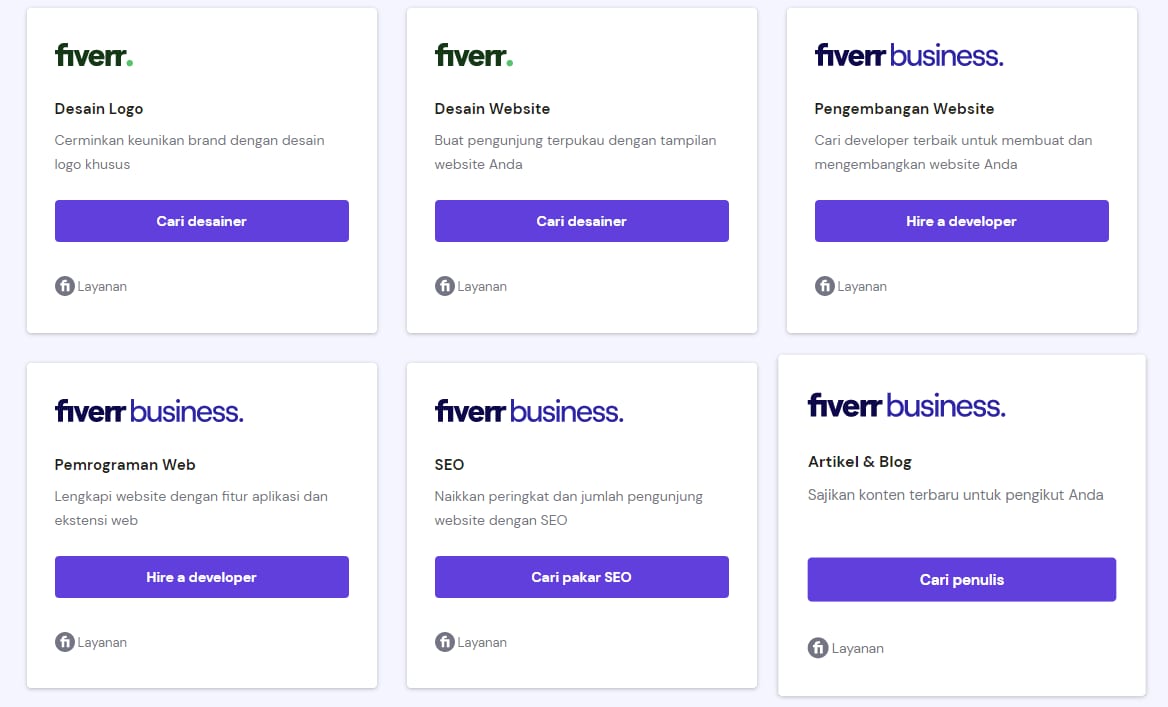Click Layanan icon under Artikel & Blog card
1168x707 pixels.
coord(818,648)
